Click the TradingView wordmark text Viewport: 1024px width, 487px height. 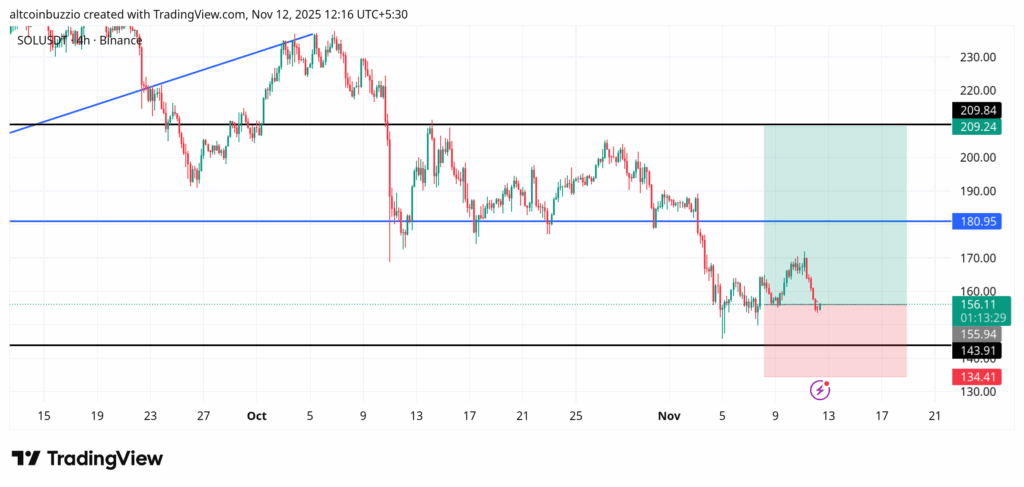point(105,458)
